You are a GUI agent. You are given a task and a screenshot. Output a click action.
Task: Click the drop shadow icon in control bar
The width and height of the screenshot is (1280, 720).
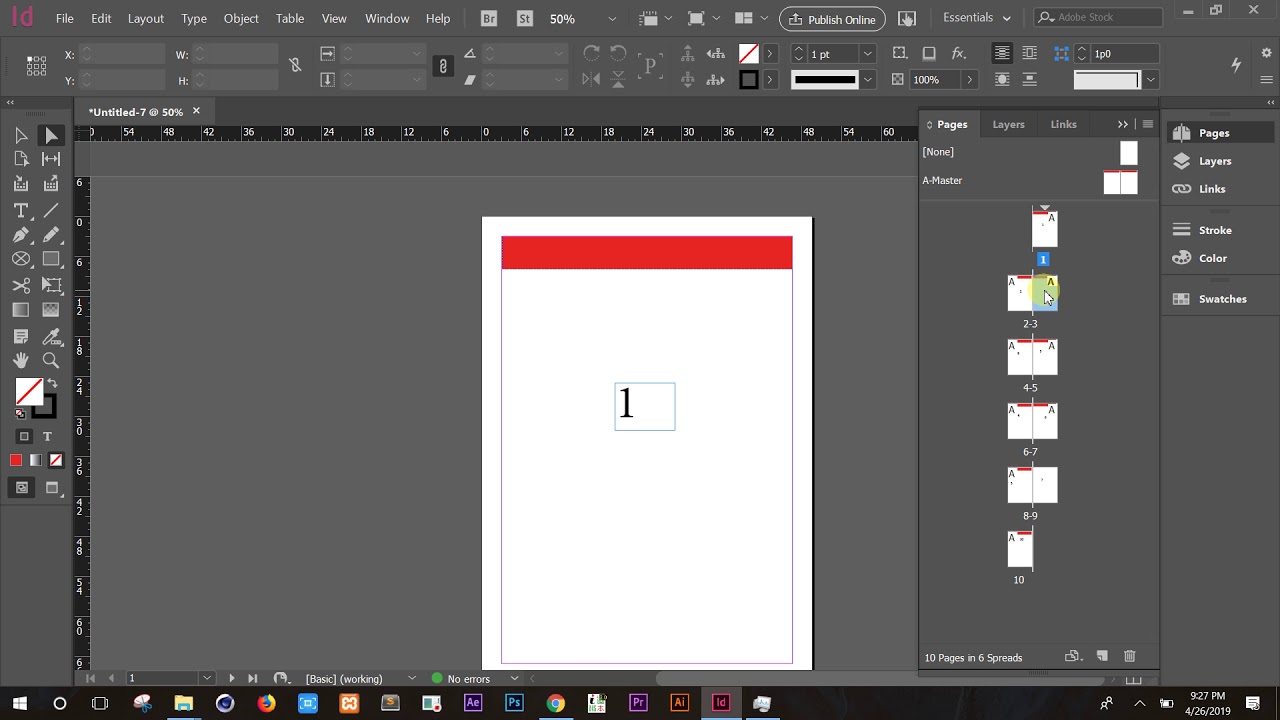(929, 53)
